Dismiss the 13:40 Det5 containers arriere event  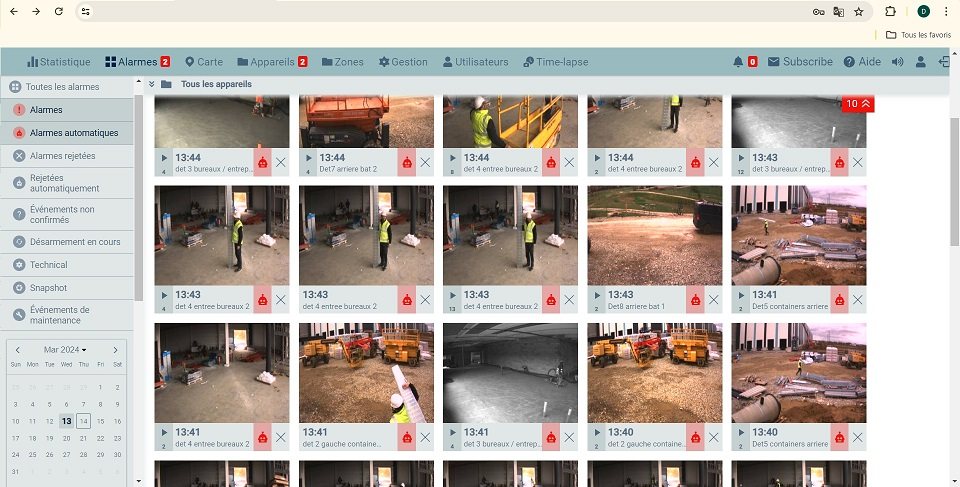(x=858, y=437)
